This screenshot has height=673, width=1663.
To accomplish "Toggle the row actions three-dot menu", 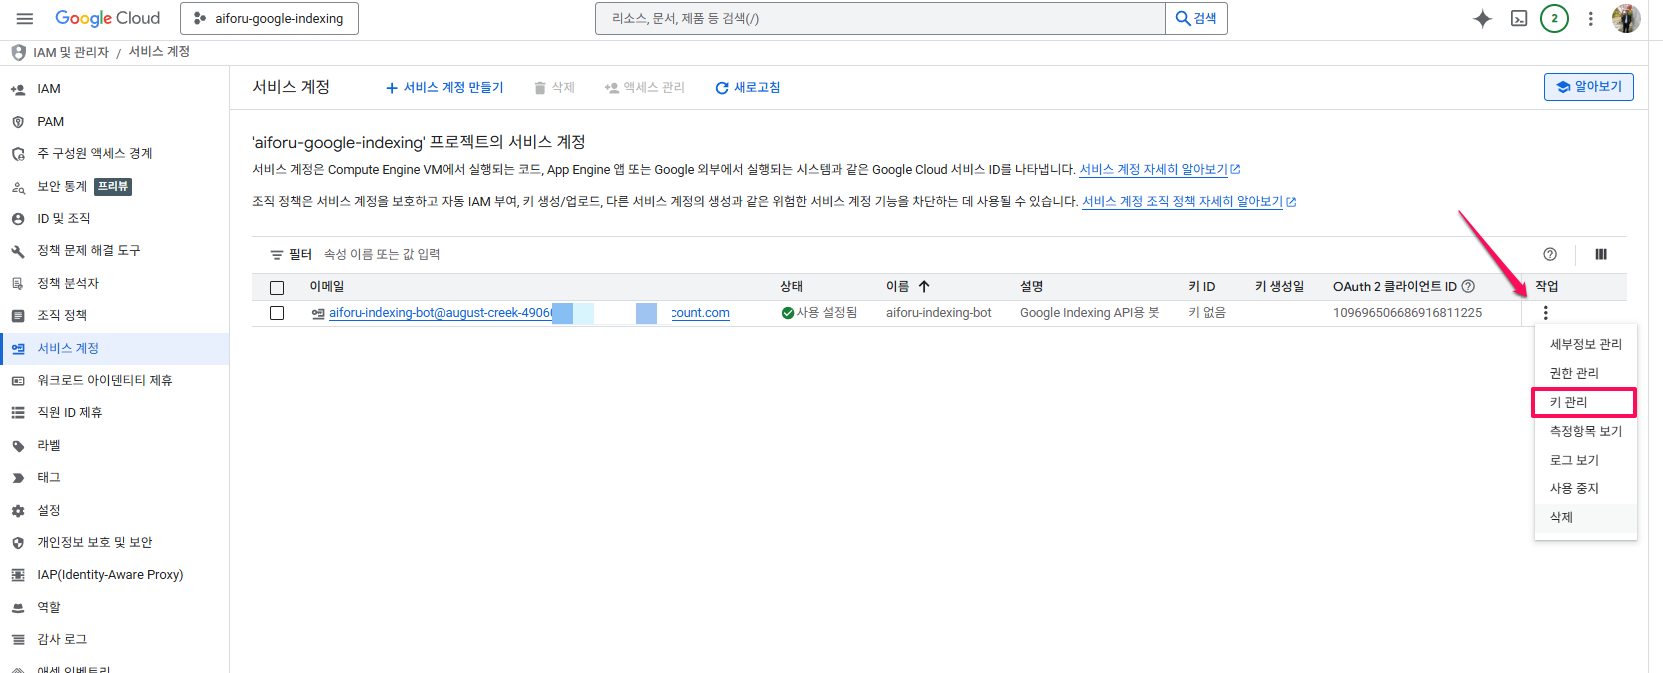I will (x=1545, y=313).
